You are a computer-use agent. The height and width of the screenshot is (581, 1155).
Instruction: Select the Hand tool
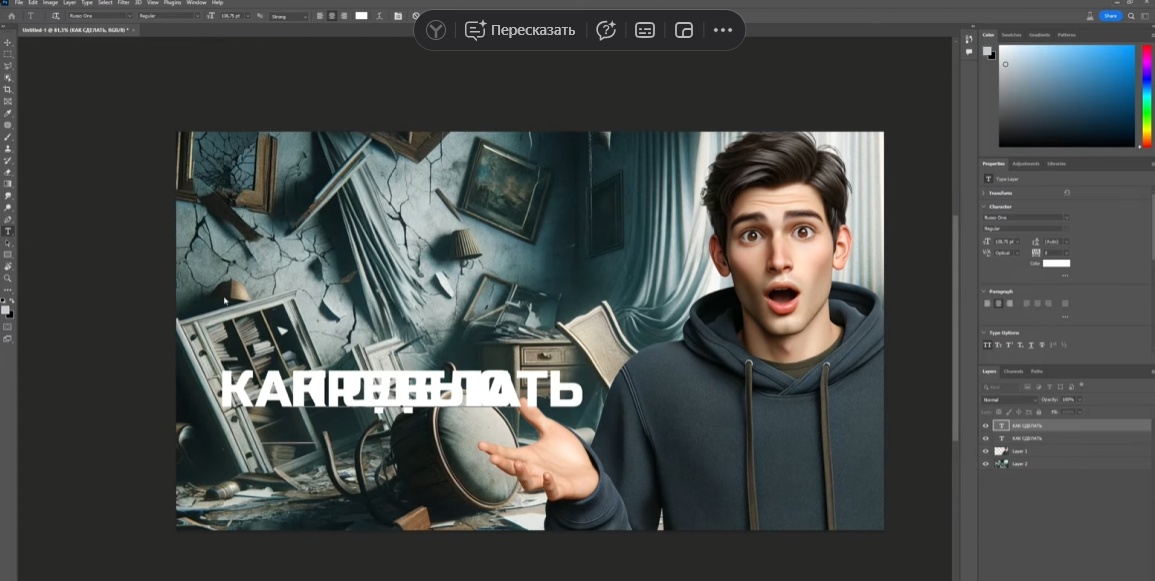7,267
